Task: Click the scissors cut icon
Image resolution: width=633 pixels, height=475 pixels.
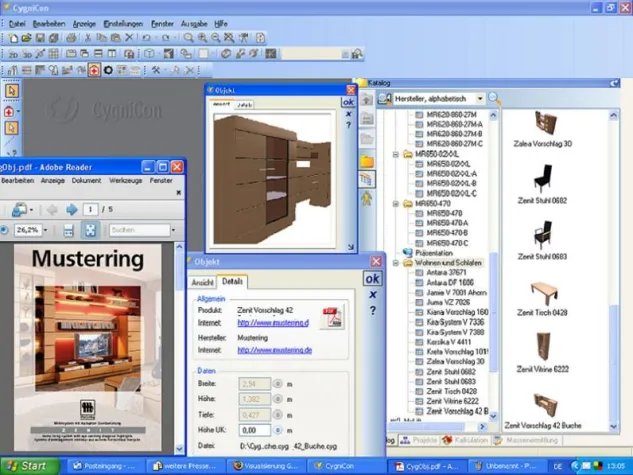Action: (88, 38)
